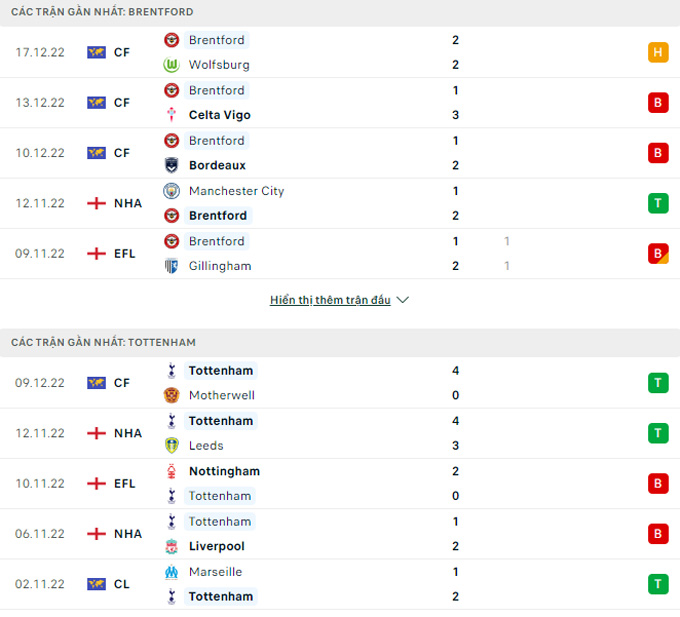This screenshot has height=617, width=680.
Task: Click the red B badge for Celta Vigo match
Action: [658, 103]
